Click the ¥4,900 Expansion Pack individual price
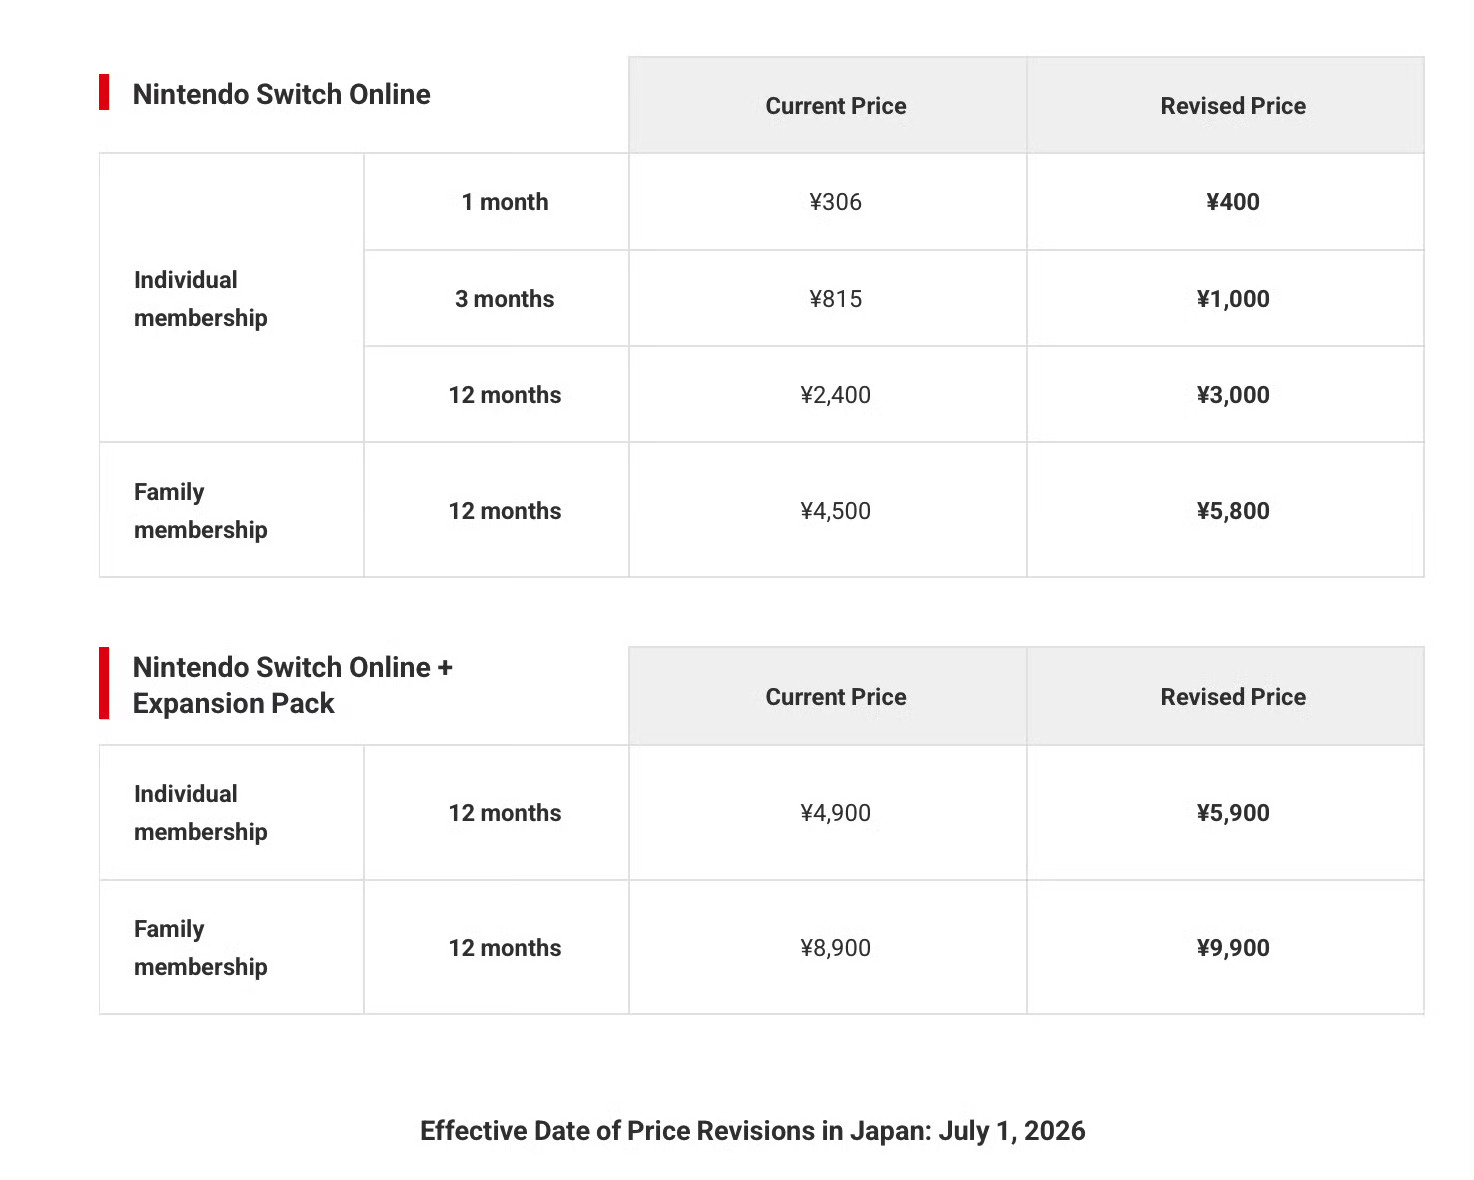The width and height of the screenshot is (1474, 1180). [836, 813]
